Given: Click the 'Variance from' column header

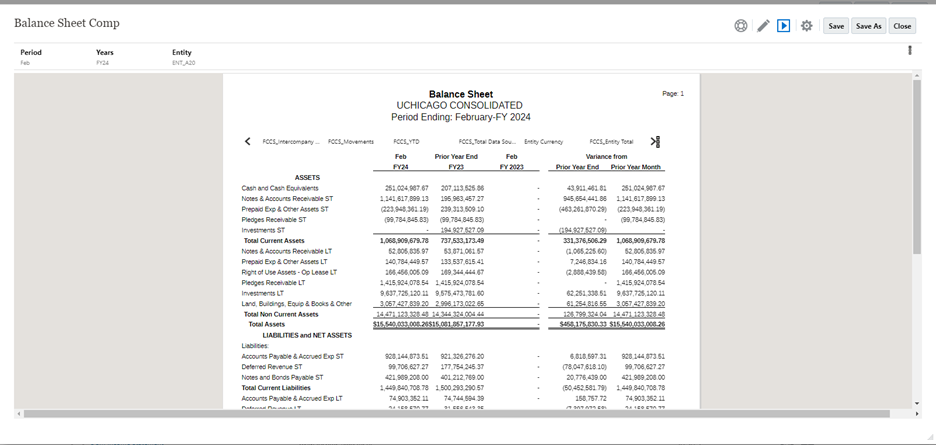Looking at the screenshot, I should [x=606, y=156].
